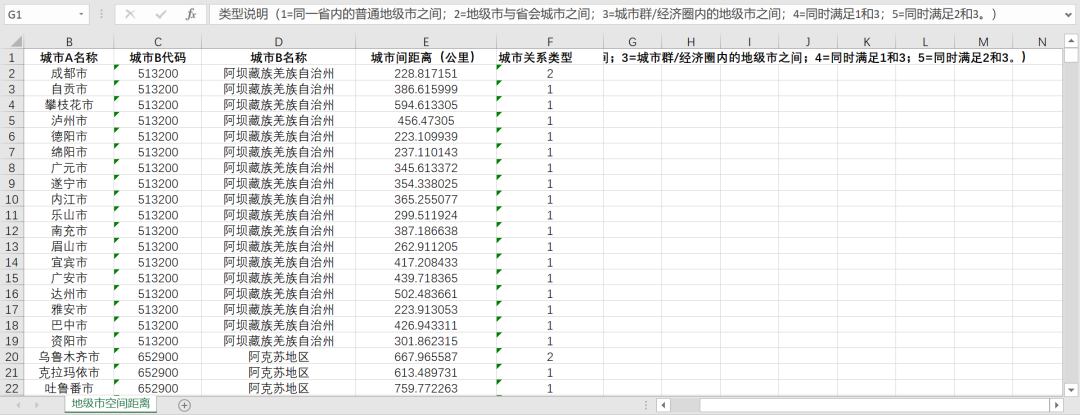Click the tab bar split handle dots
1080x415 pixels.
coord(645,405)
